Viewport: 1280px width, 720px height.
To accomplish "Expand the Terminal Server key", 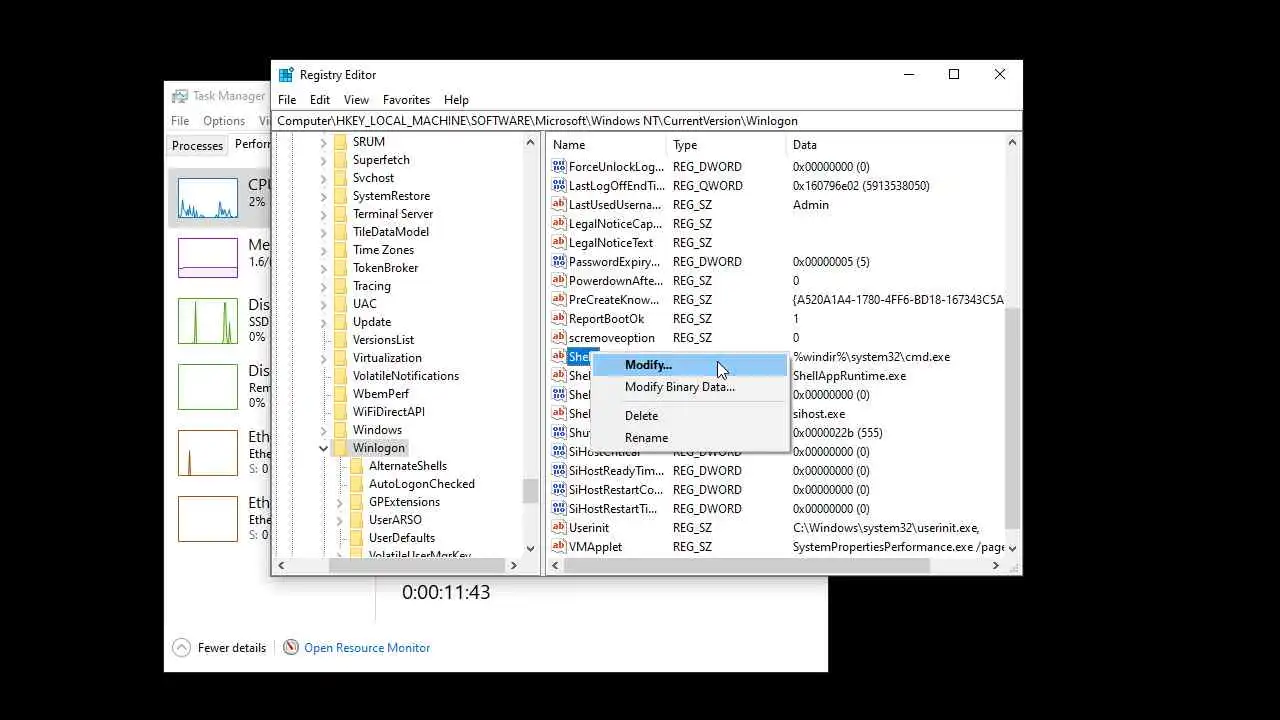I will tap(323, 214).
